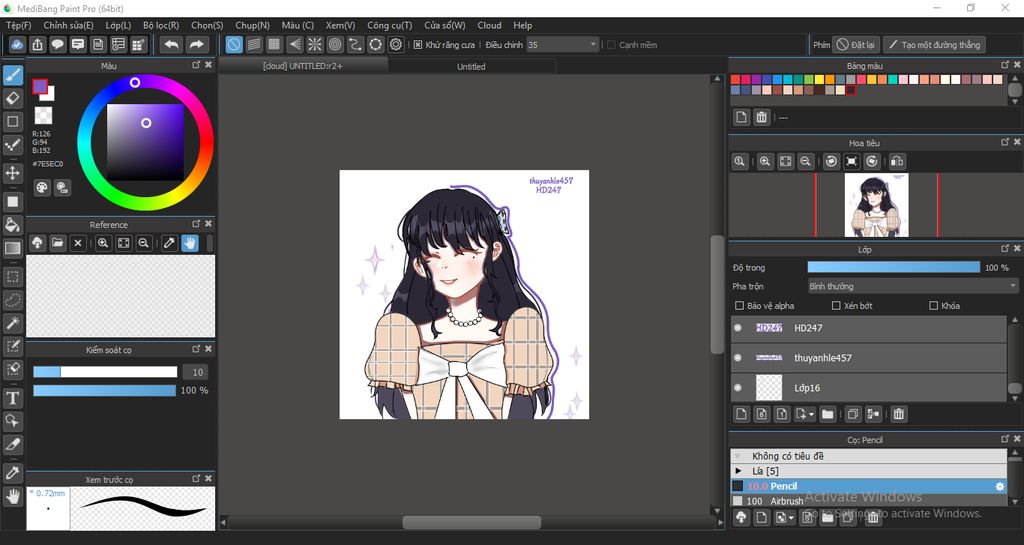This screenshot has height=545, width=1024.
Task: Open the Bộ lọc(R) menu
Action: point(161,25)
